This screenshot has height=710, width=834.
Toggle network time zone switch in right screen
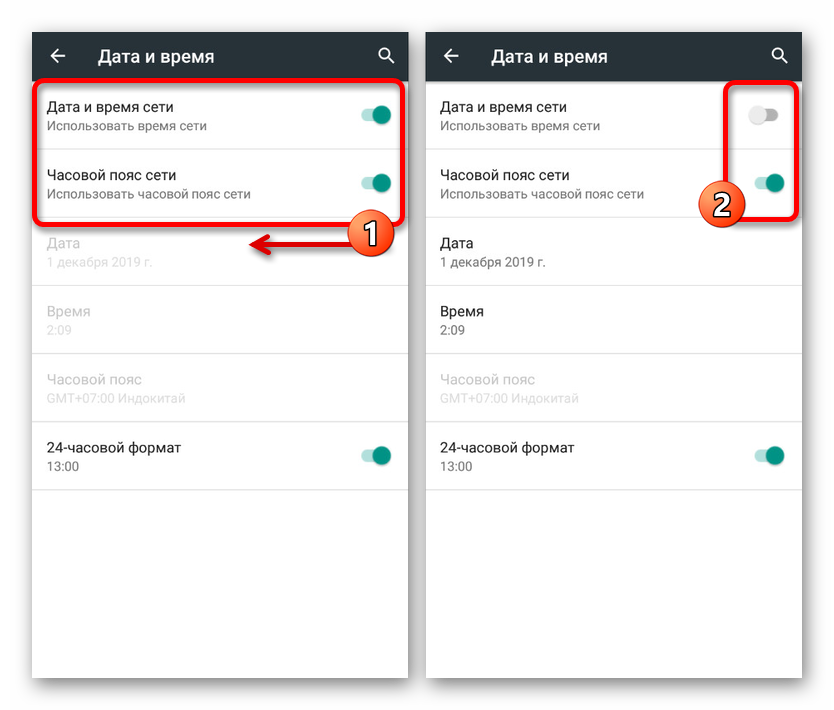click(770, 183)
